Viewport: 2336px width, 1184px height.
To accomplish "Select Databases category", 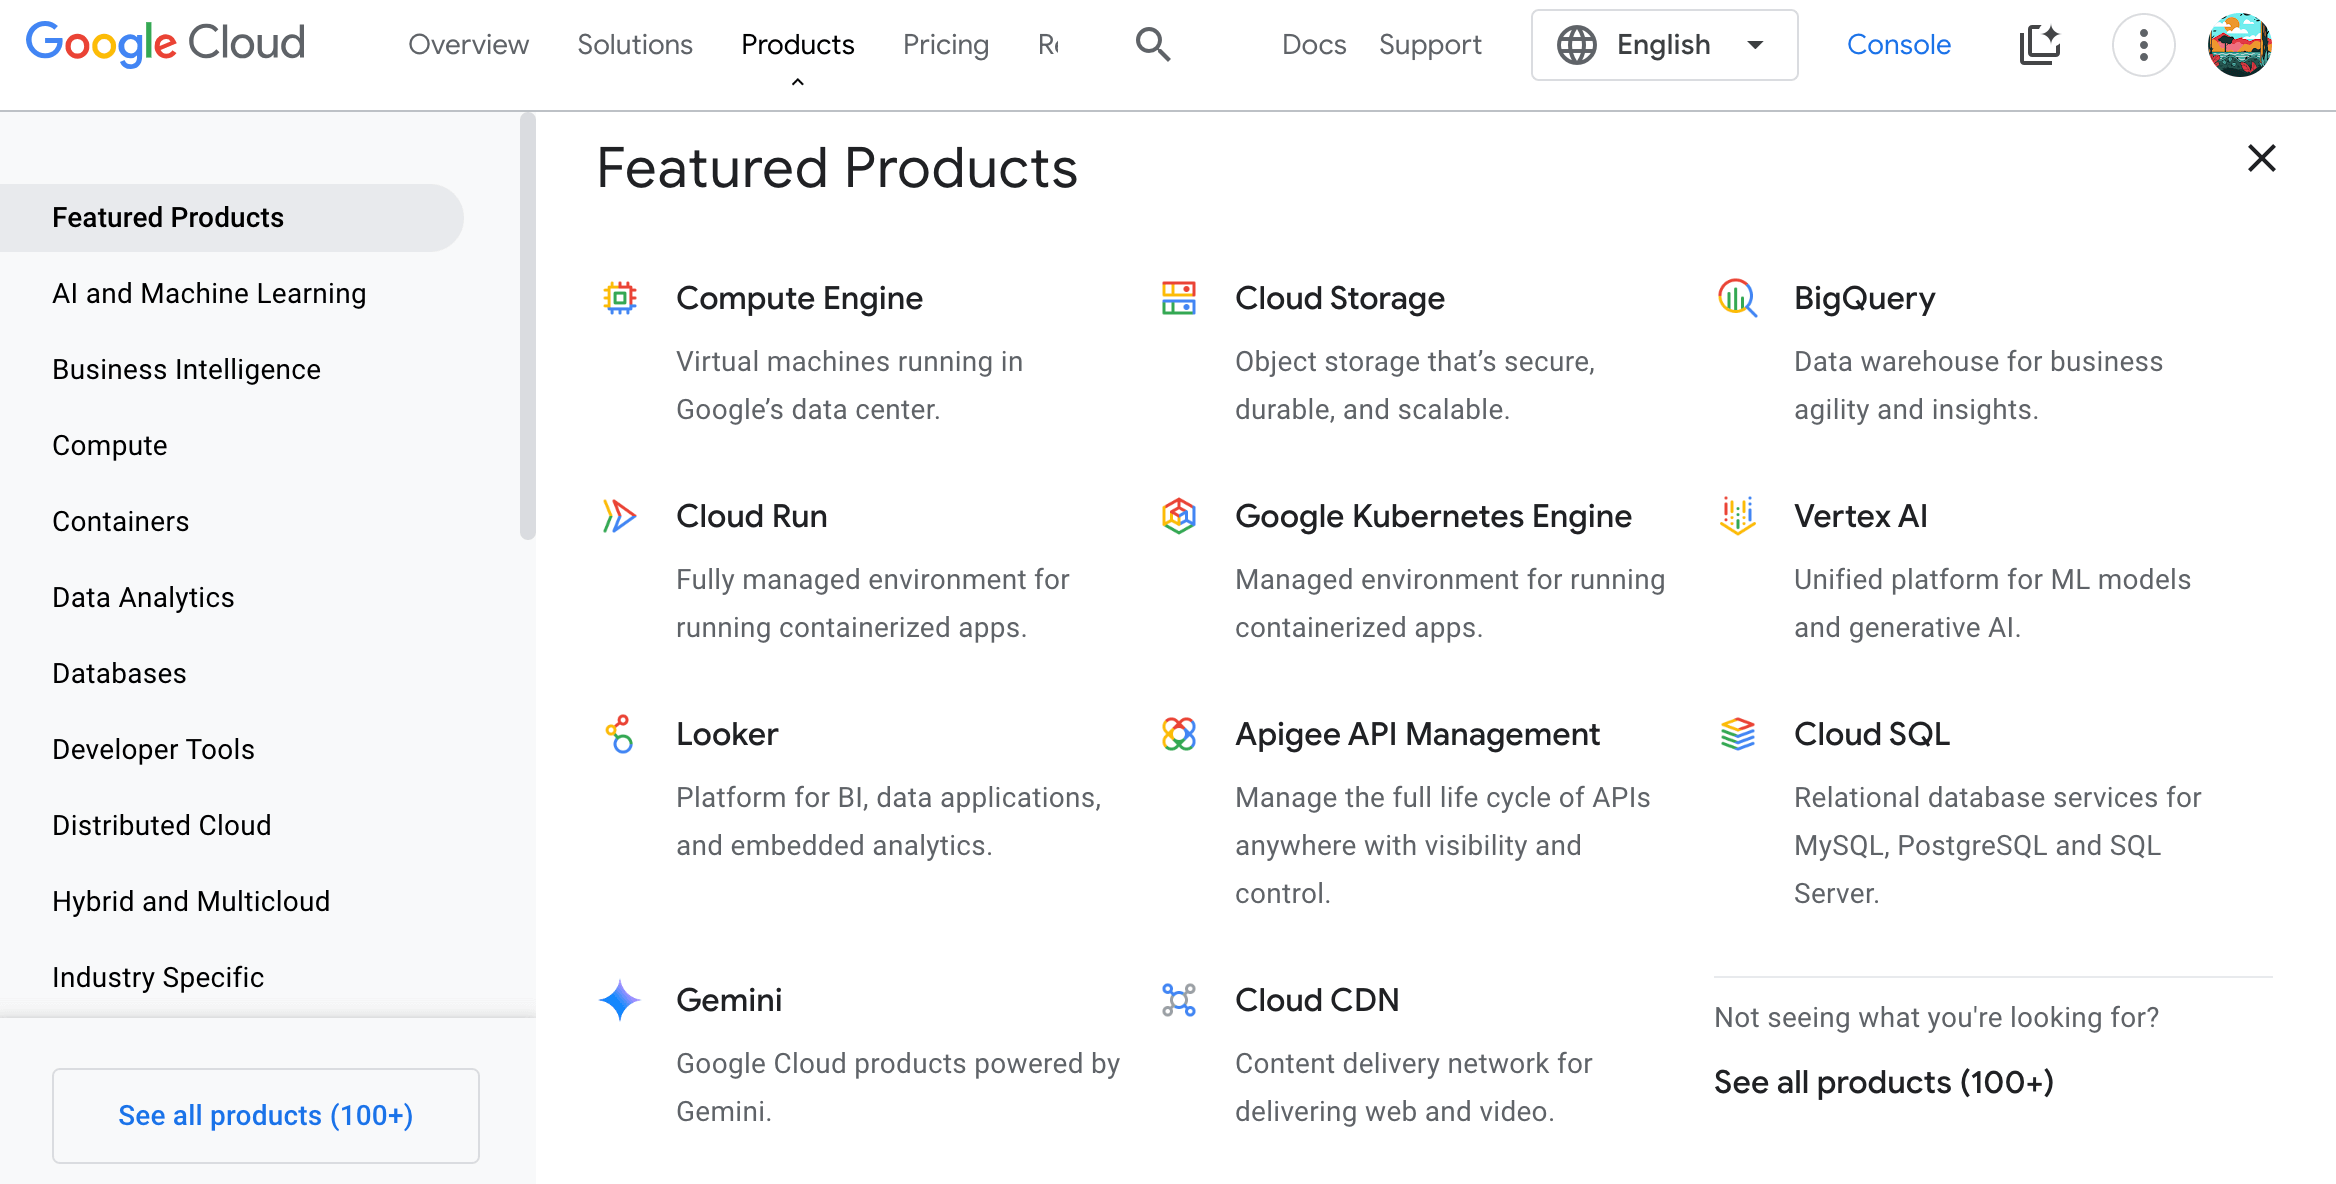I will (119, 673).
